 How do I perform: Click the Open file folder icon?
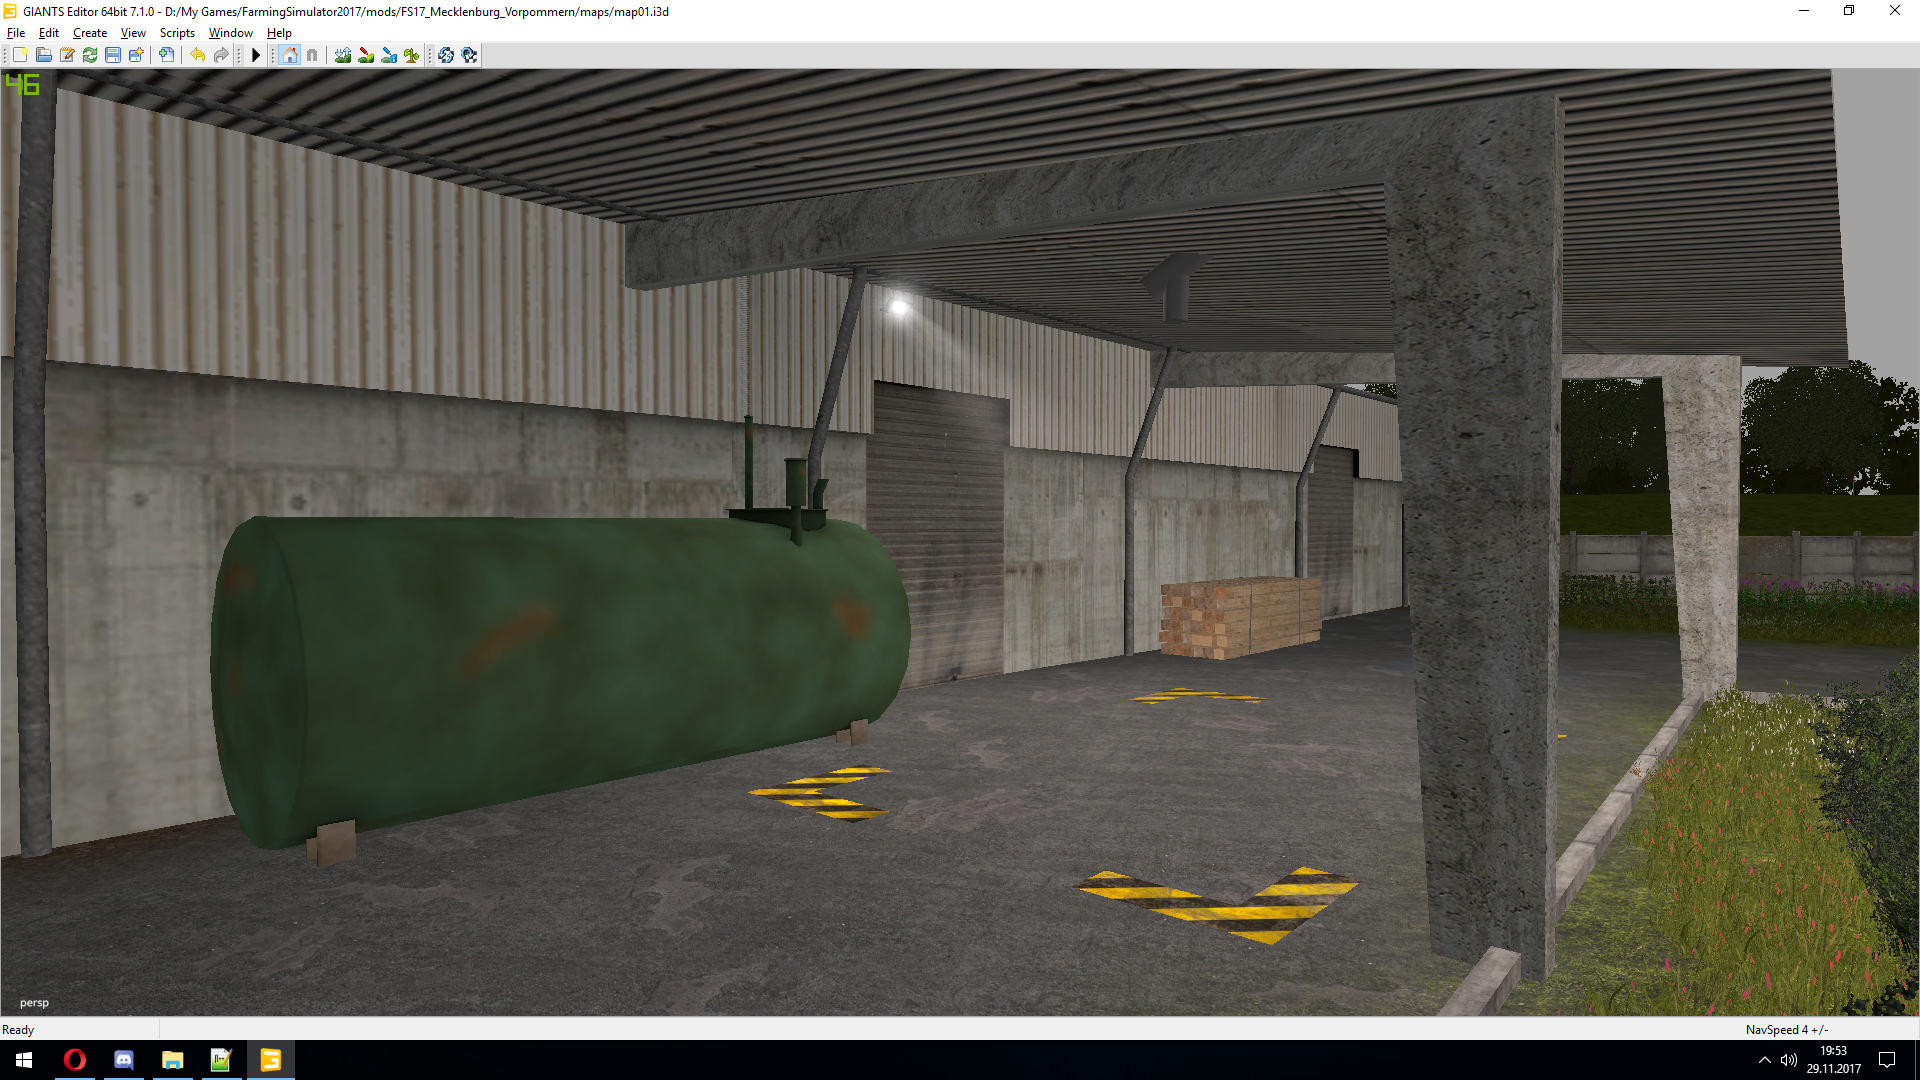[x=44, y=55]
